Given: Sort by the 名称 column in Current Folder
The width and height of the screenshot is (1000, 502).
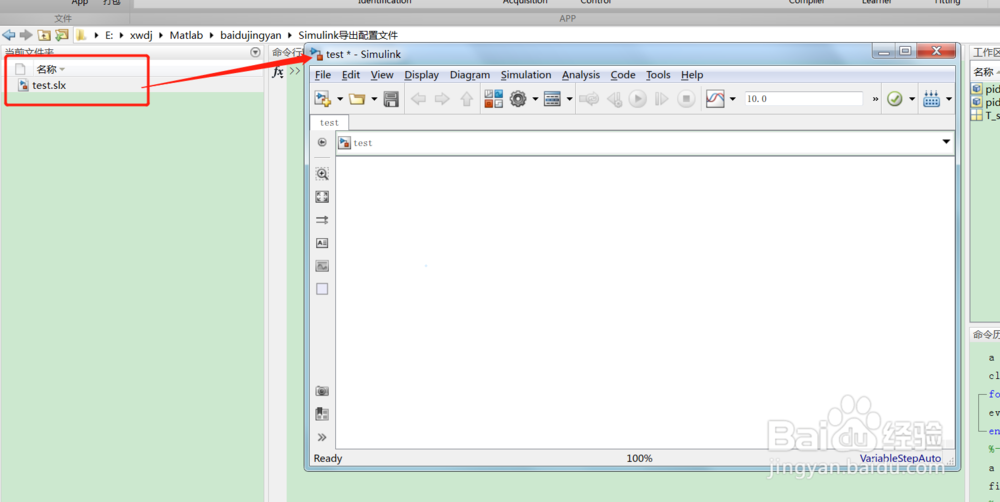Looking at the screenshot, I should tap(47, 69).
